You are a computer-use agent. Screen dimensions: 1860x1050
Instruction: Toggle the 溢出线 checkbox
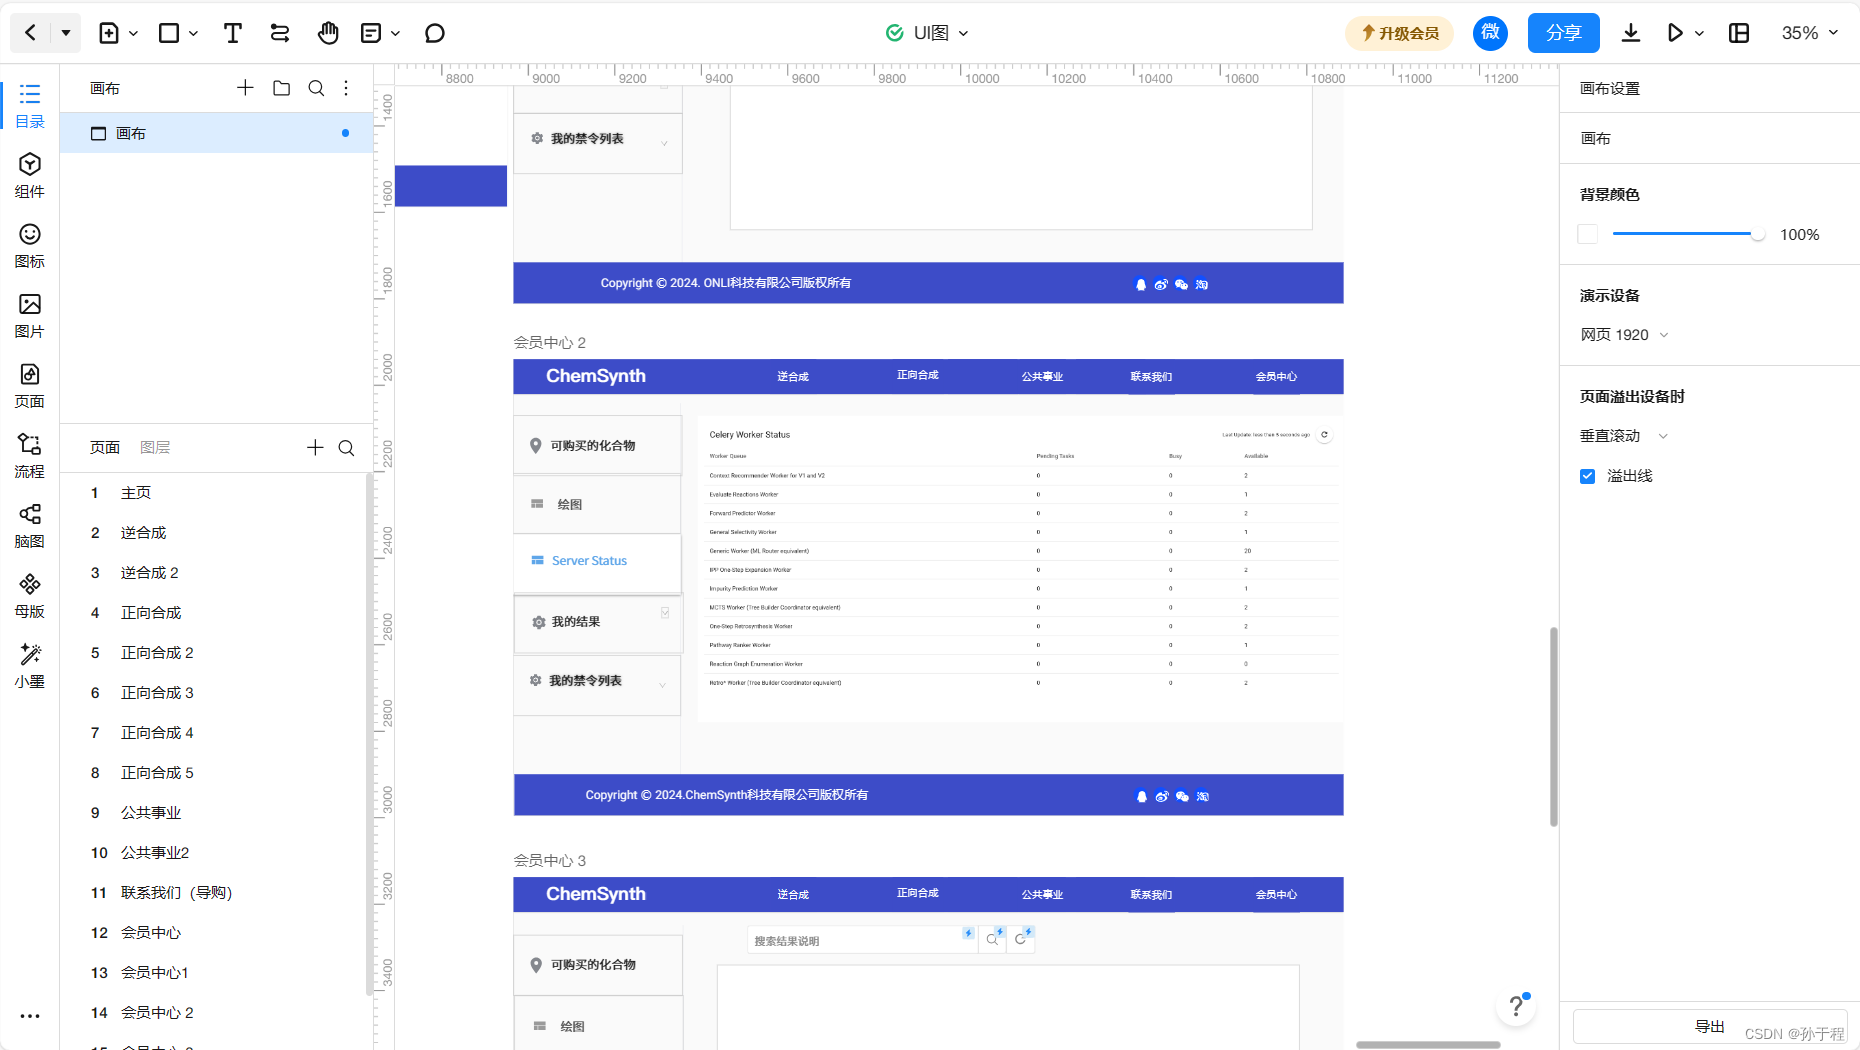pyautogui.click(x=1587, y=476)
